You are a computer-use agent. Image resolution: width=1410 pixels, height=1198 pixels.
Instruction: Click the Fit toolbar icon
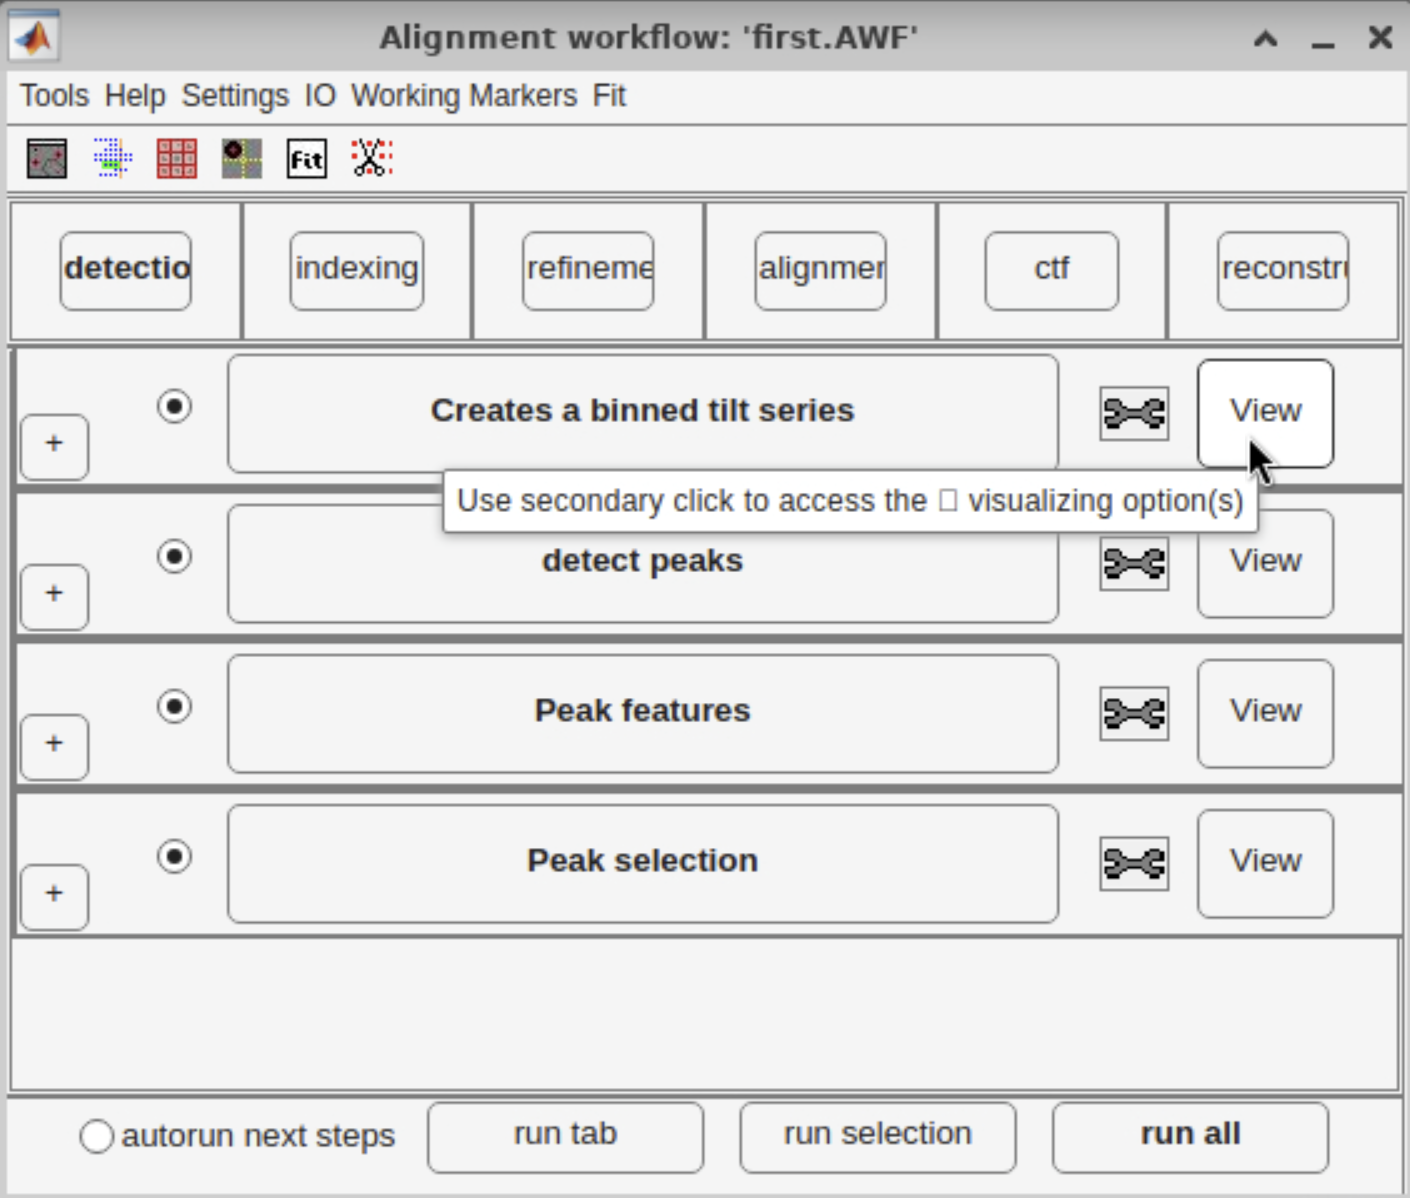pos(306,159)
